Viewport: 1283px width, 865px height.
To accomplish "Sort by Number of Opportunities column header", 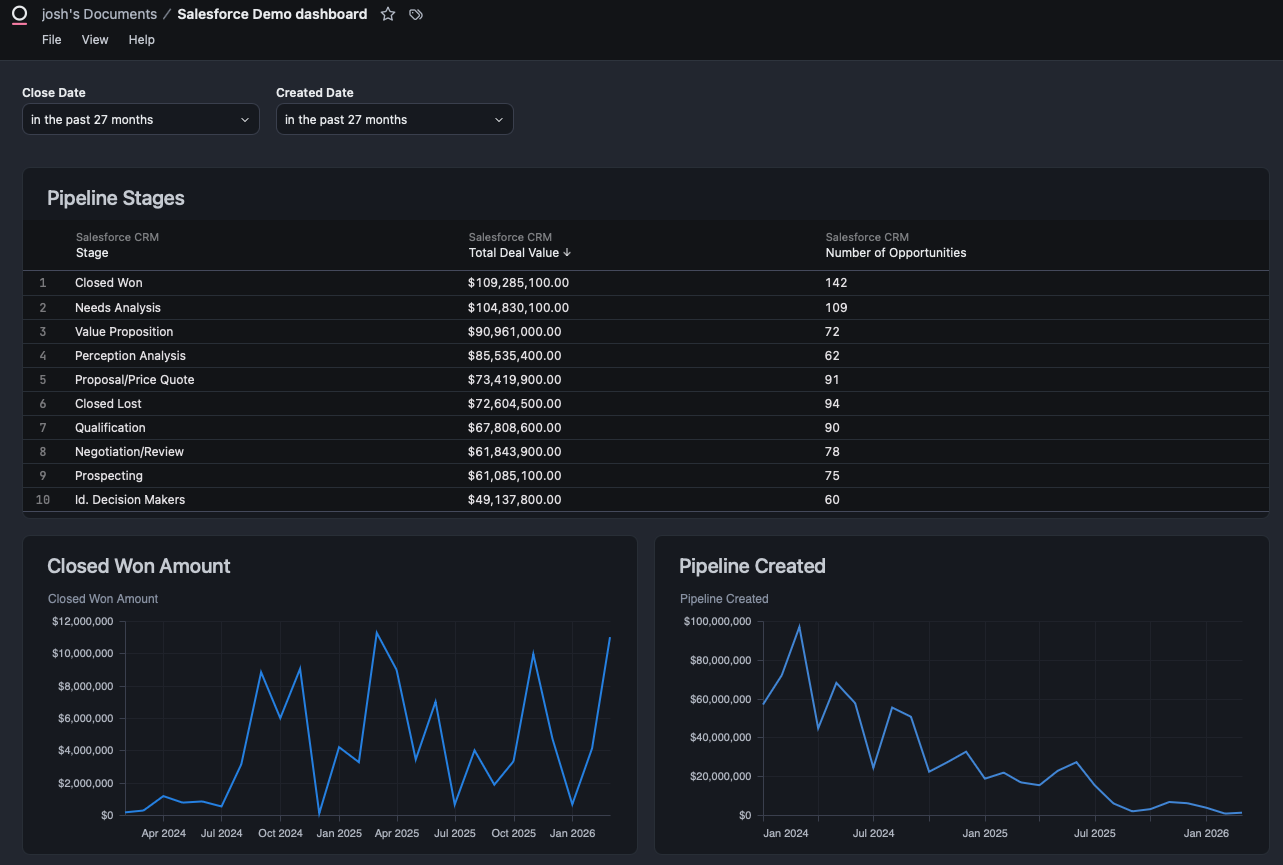I will click(895, 253).
